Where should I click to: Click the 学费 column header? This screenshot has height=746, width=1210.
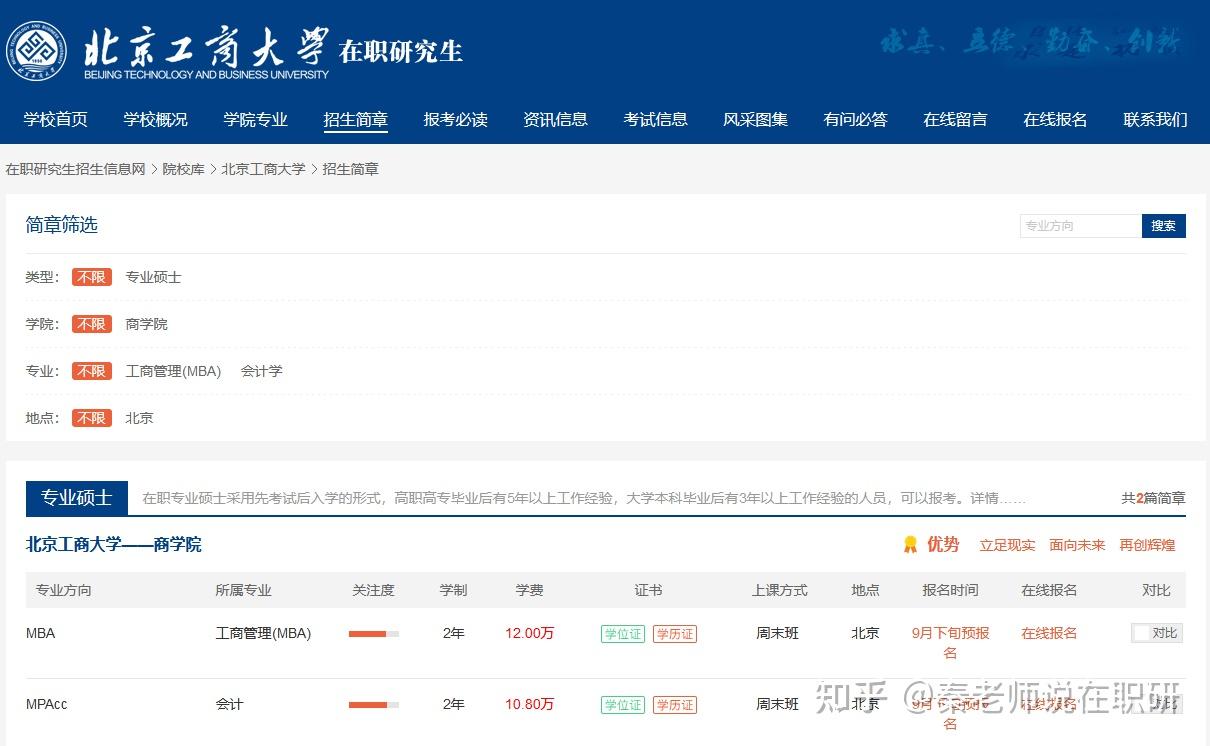pyautogui.click(x=530, y=591)
